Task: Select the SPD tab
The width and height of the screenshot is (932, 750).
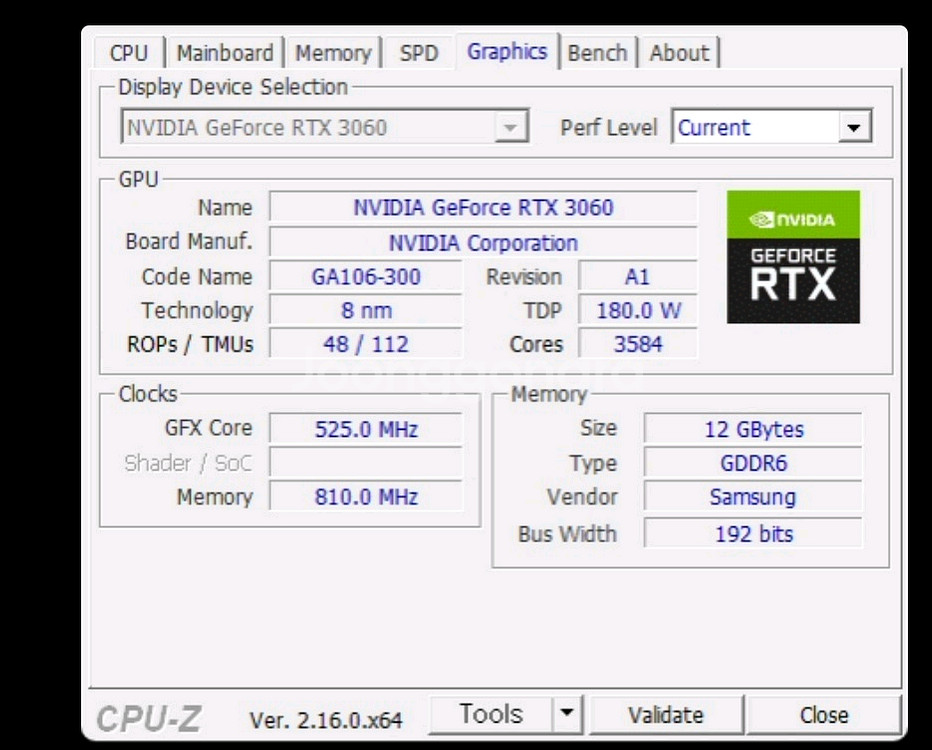Action: [418, 53]
